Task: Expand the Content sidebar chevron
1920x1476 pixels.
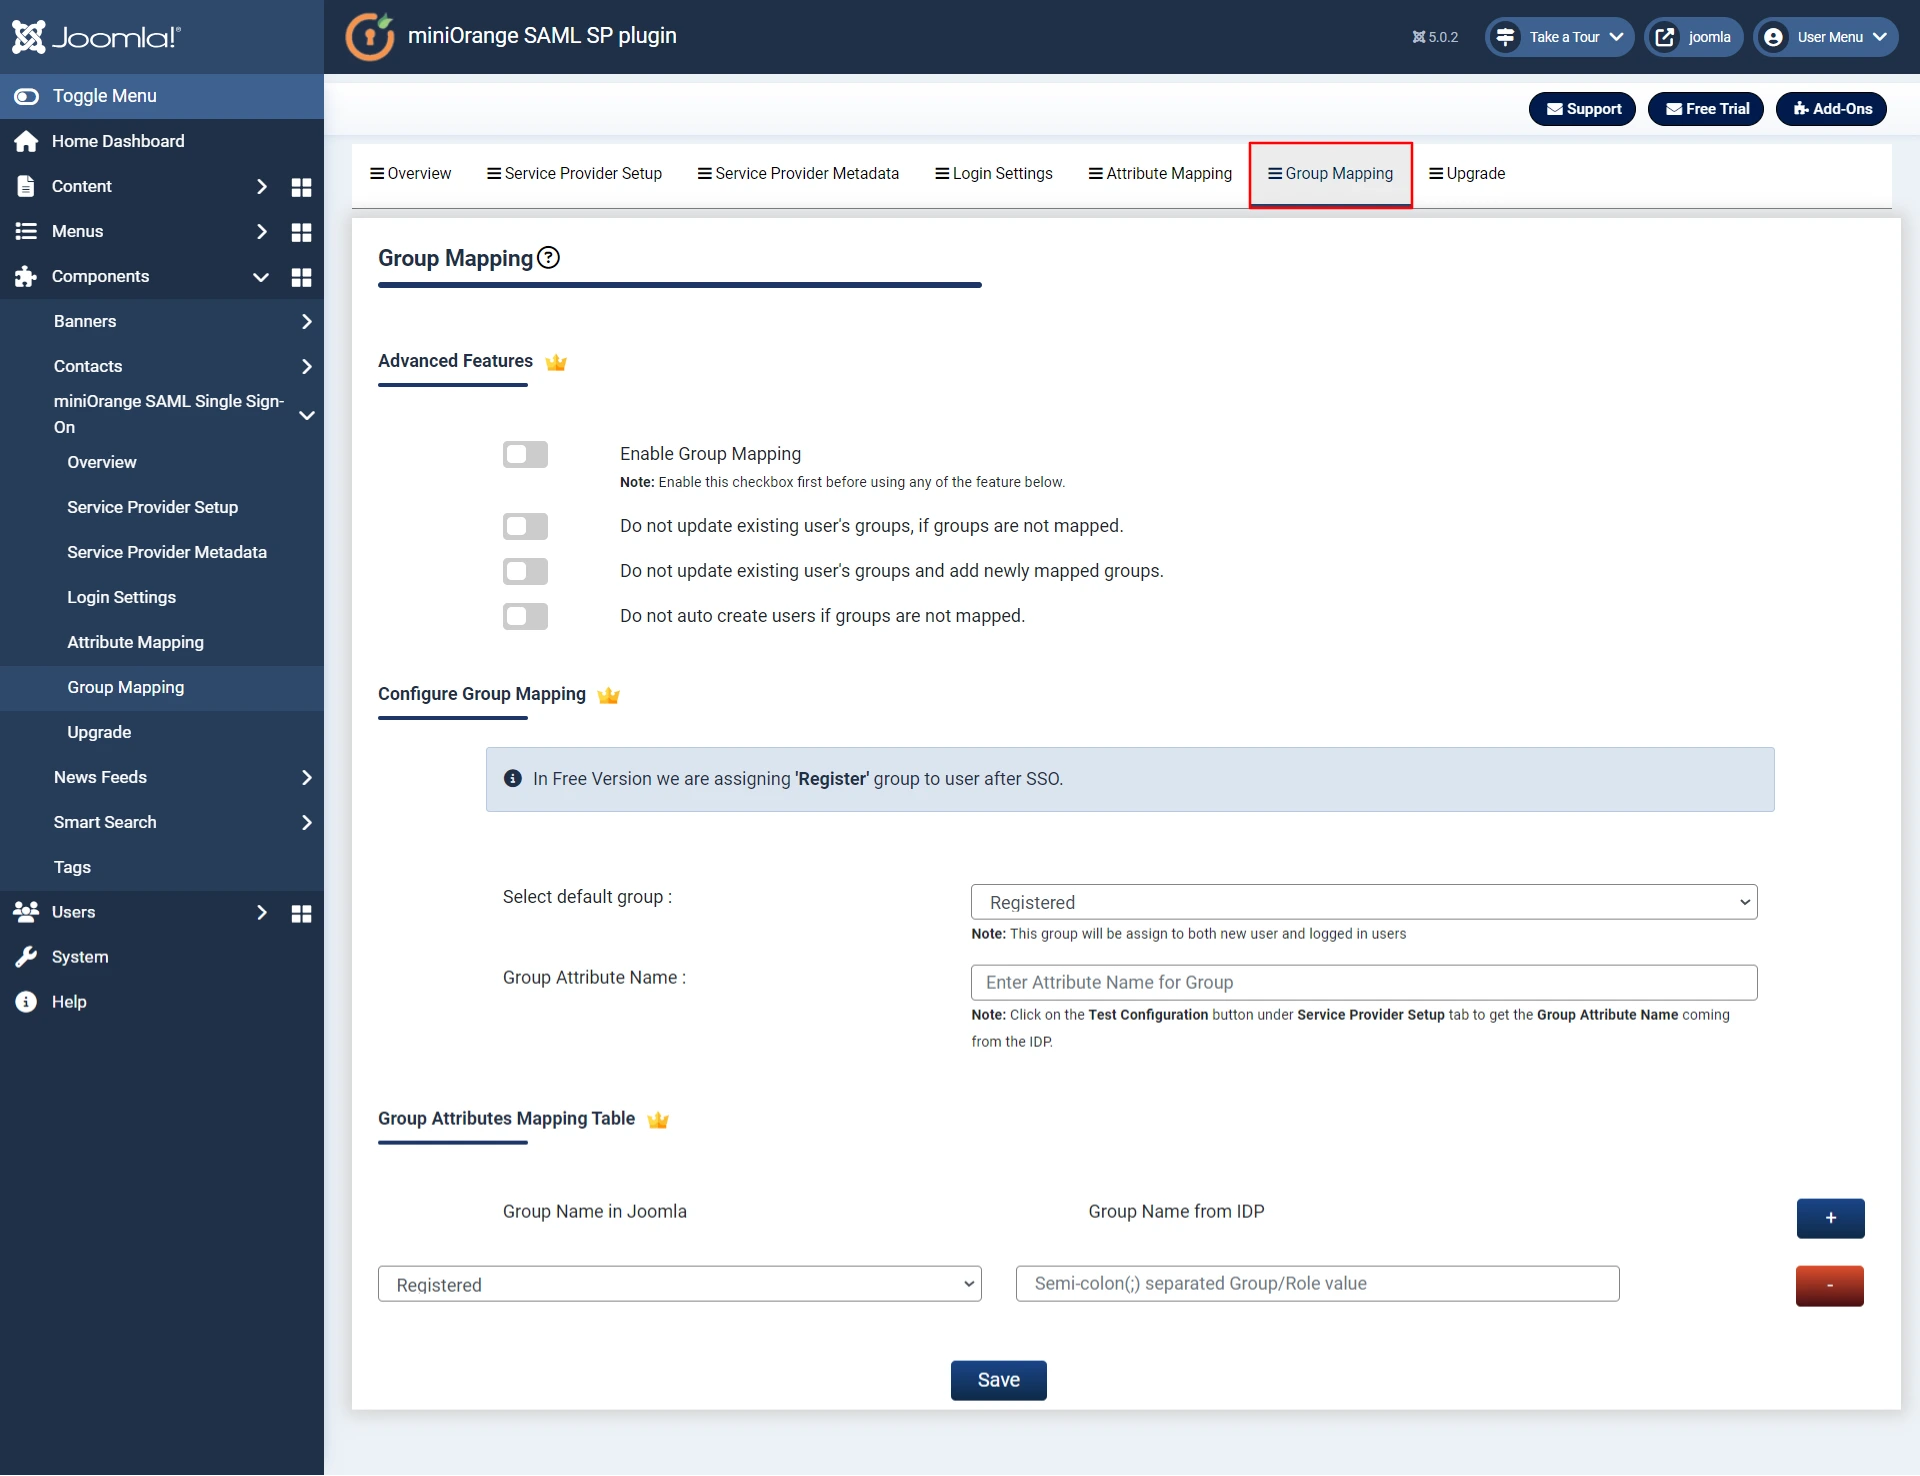Action: pyautogui.click(x=262, y=186)
